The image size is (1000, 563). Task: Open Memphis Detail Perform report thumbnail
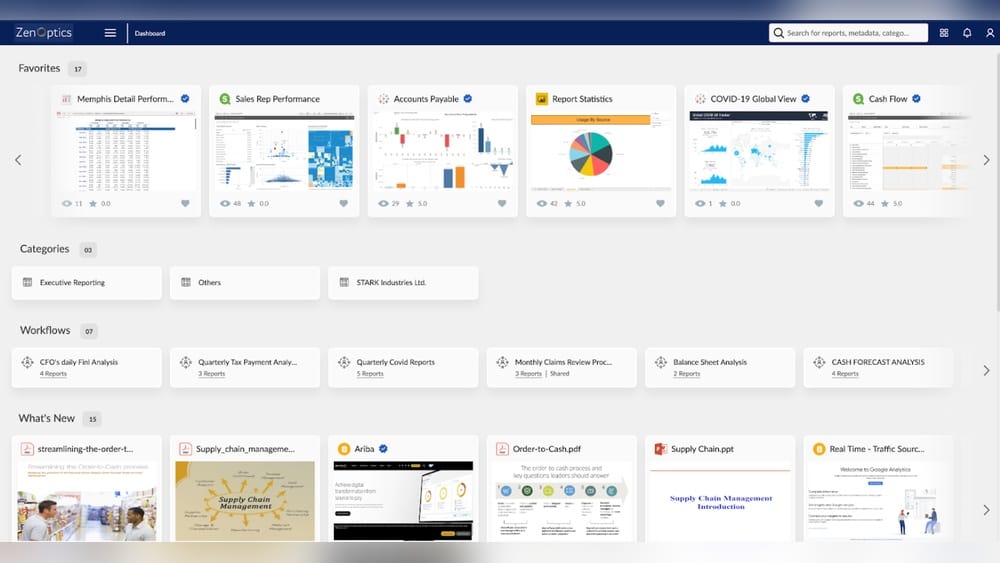click(x=126, y=151)
